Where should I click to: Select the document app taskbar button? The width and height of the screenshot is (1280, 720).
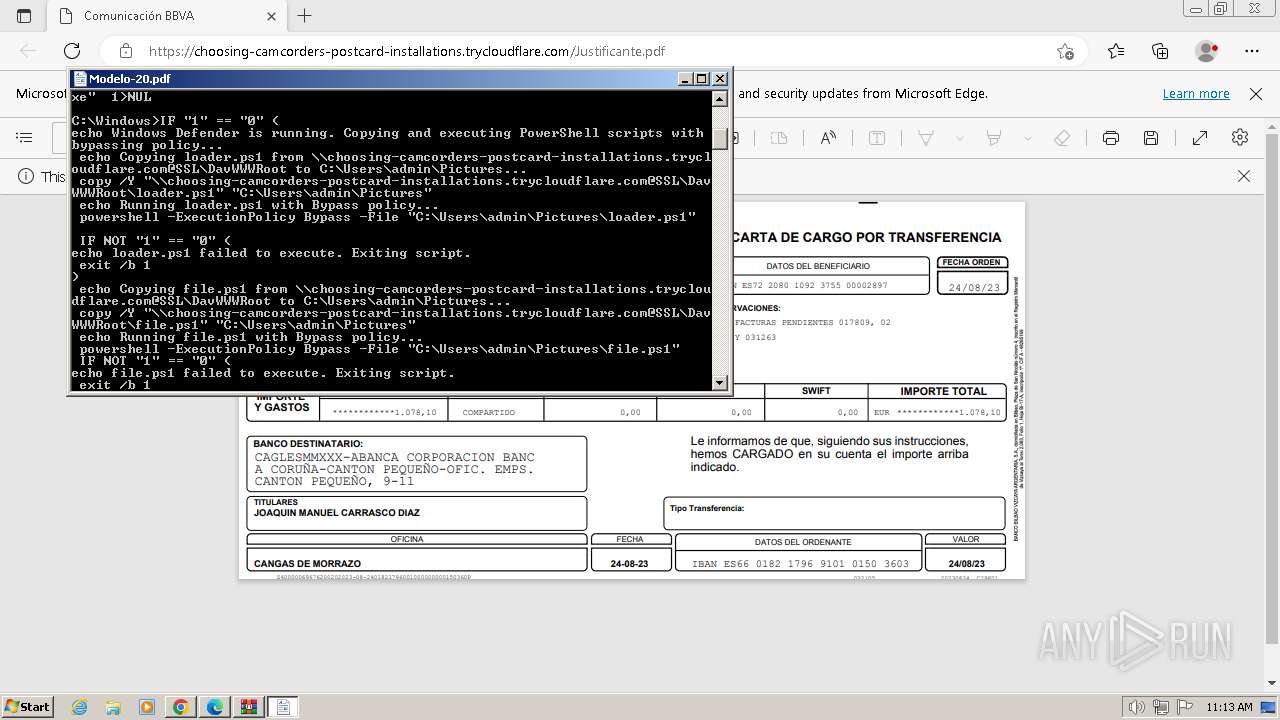click(x=283, y=707)
